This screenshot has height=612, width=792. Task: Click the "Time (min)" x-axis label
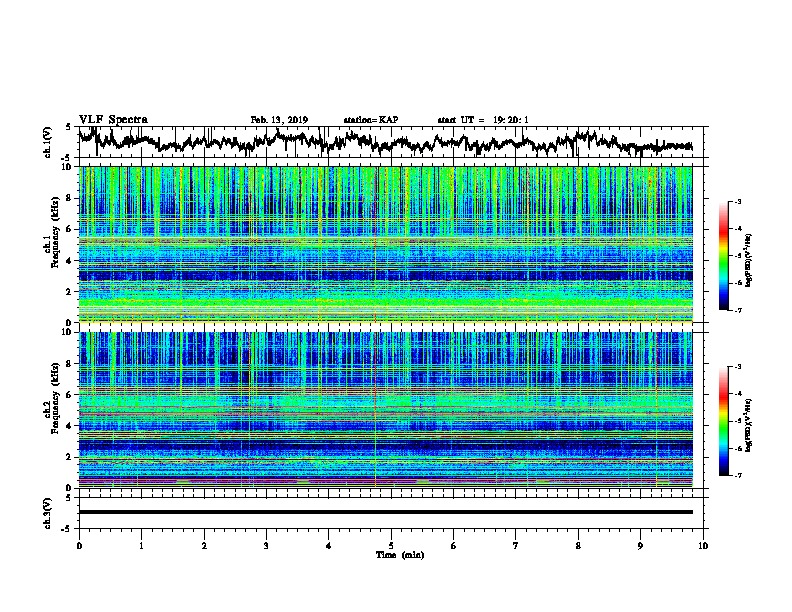400,555
